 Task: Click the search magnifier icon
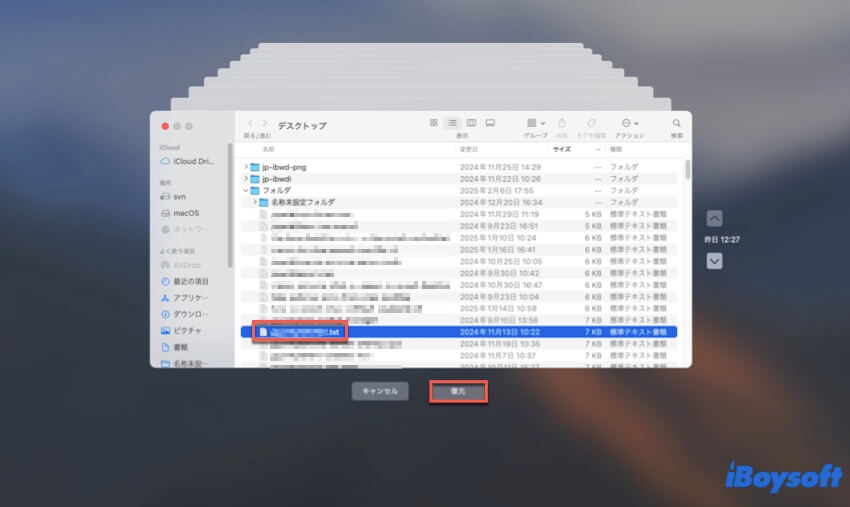point(677,122)
